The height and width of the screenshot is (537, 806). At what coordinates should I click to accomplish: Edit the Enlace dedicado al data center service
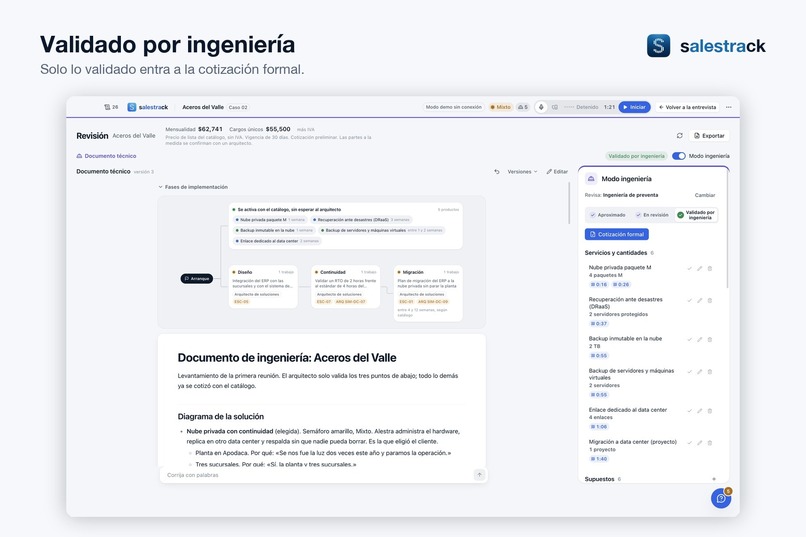(700, 411)
